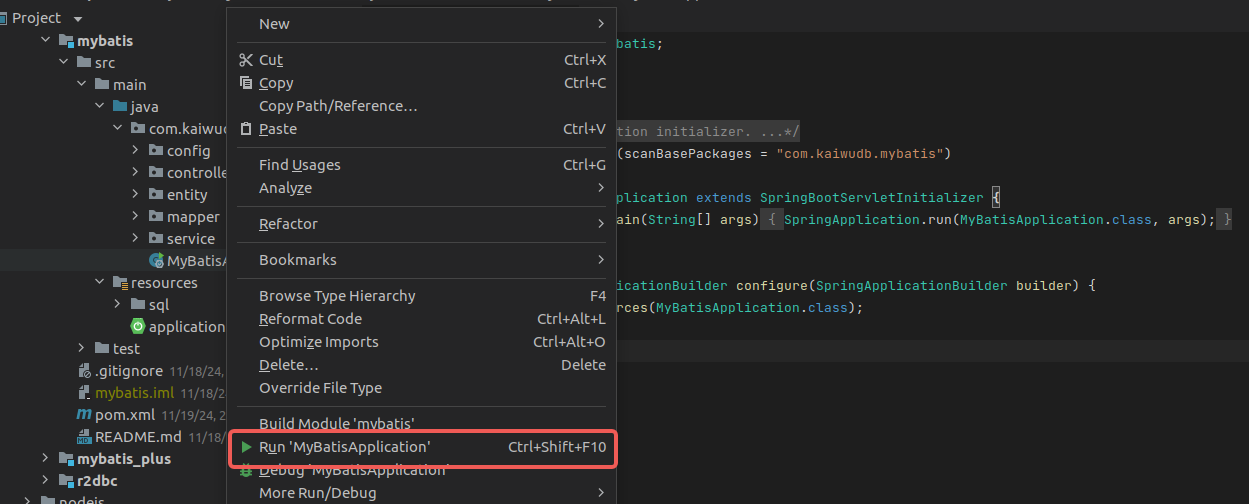Click the mybatis.iml module file icon
The width and height of the screenshot is (1249, 504).
pyautogui.click(x=84, y=393)
